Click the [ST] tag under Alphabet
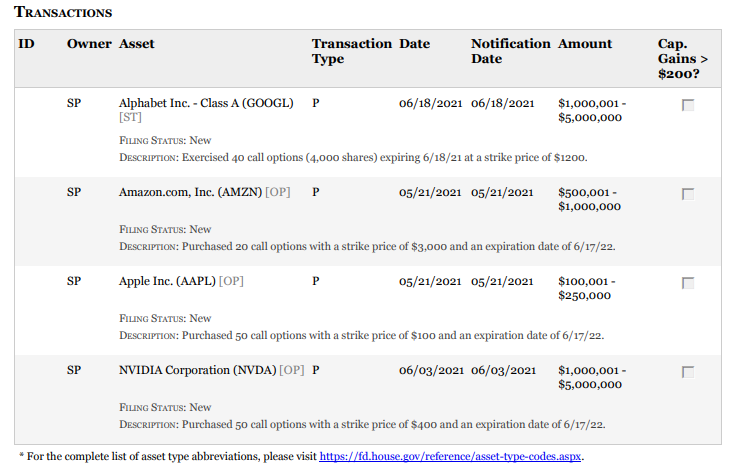 130,118
